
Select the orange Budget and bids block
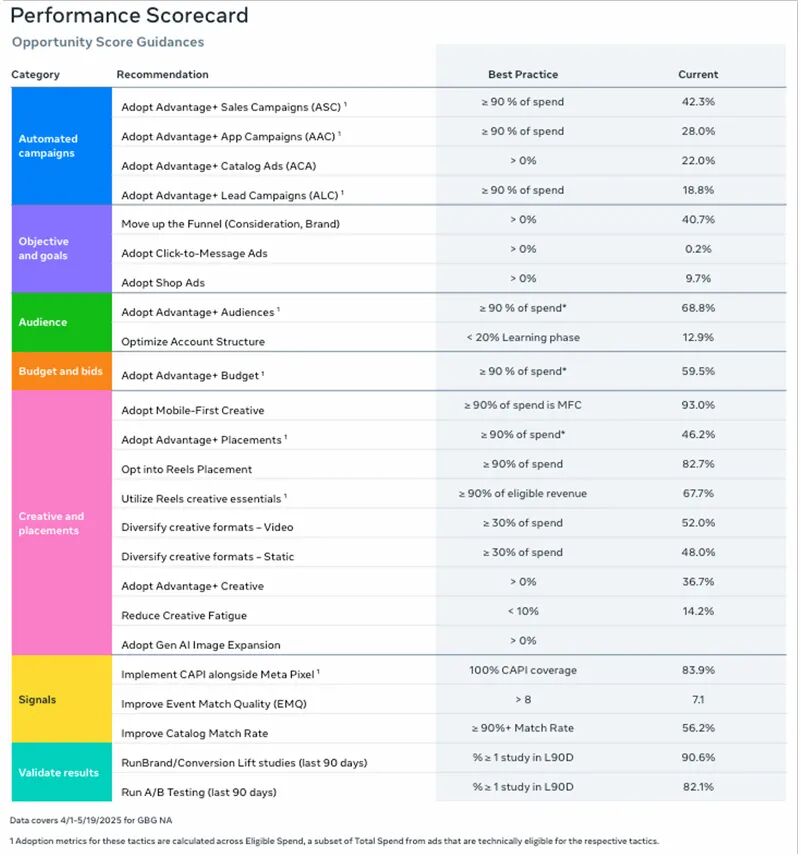pos(61,371)
